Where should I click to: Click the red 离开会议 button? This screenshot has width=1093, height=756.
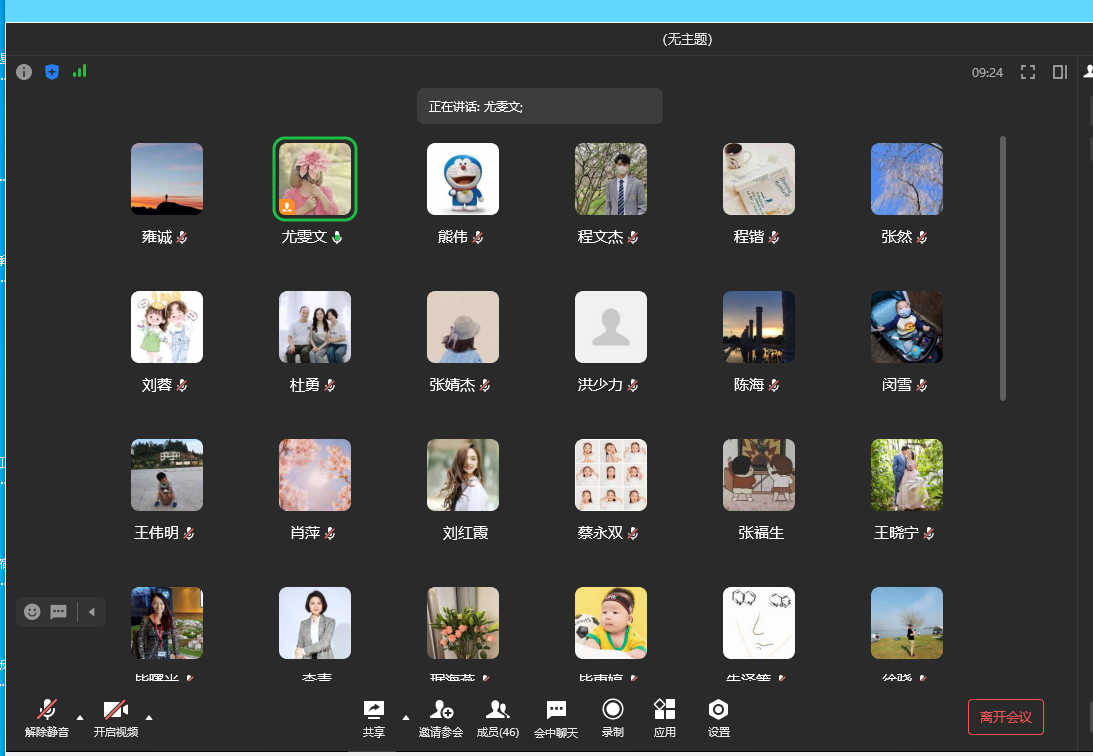1005,716
